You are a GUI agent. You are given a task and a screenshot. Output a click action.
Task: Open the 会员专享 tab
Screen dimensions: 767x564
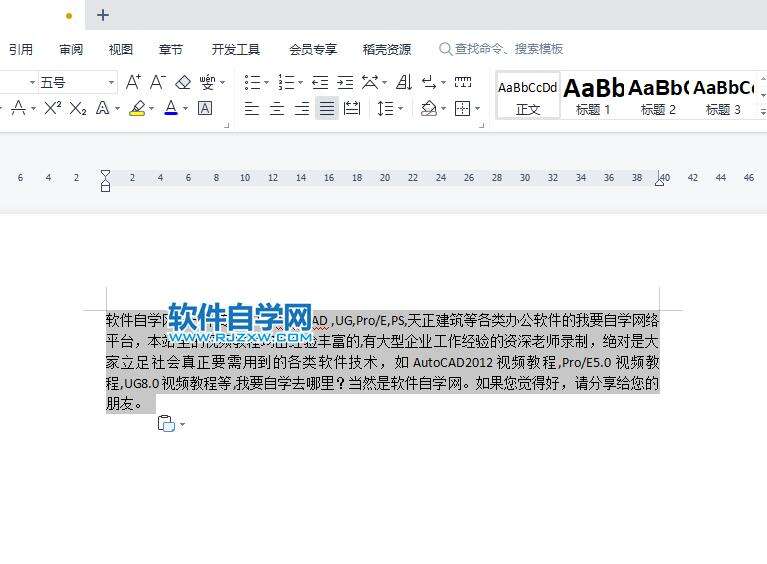tap(313, 49)
